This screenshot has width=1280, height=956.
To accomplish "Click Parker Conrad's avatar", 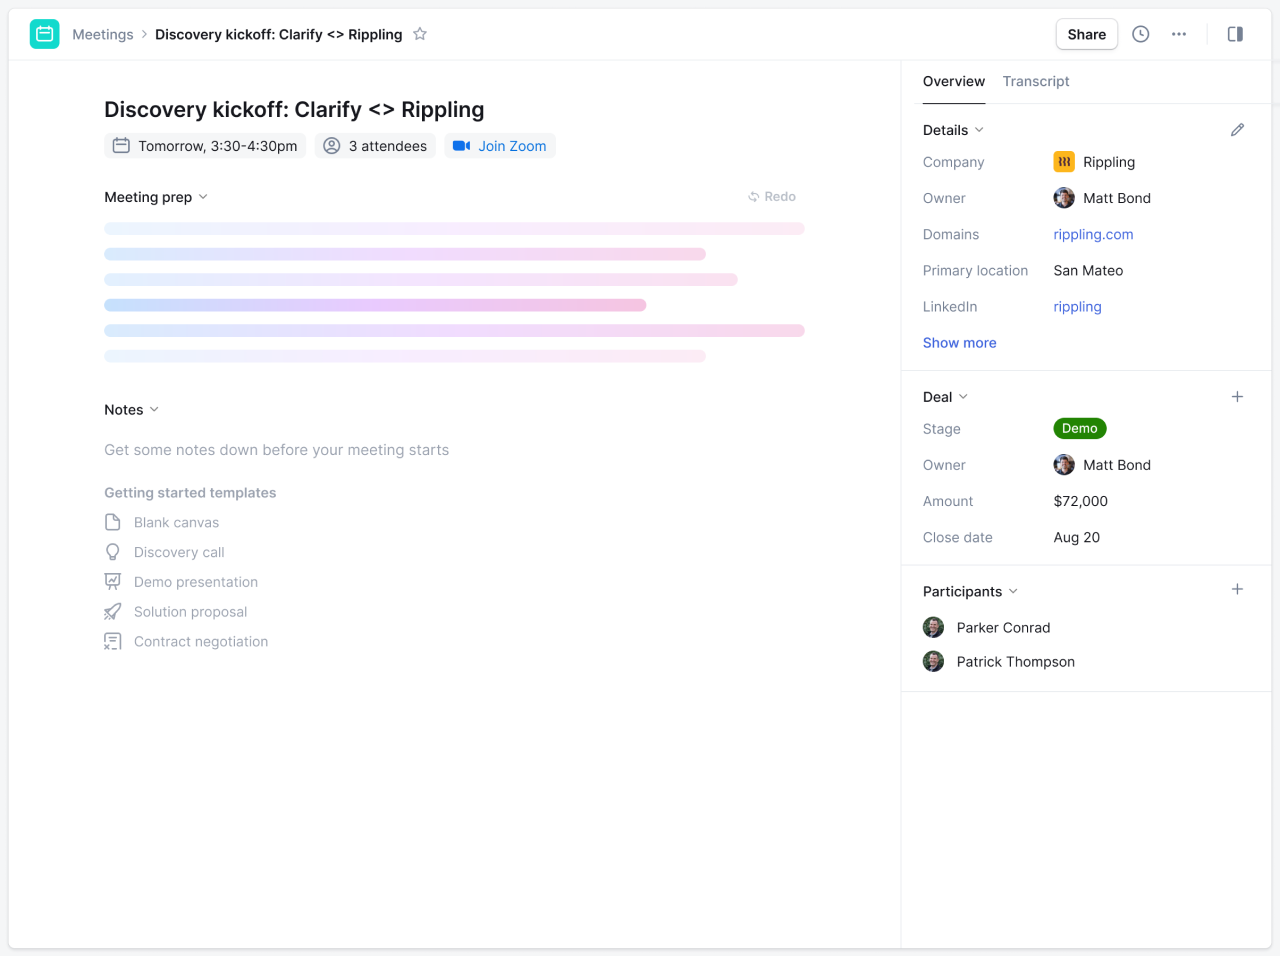I will point(934,628).
